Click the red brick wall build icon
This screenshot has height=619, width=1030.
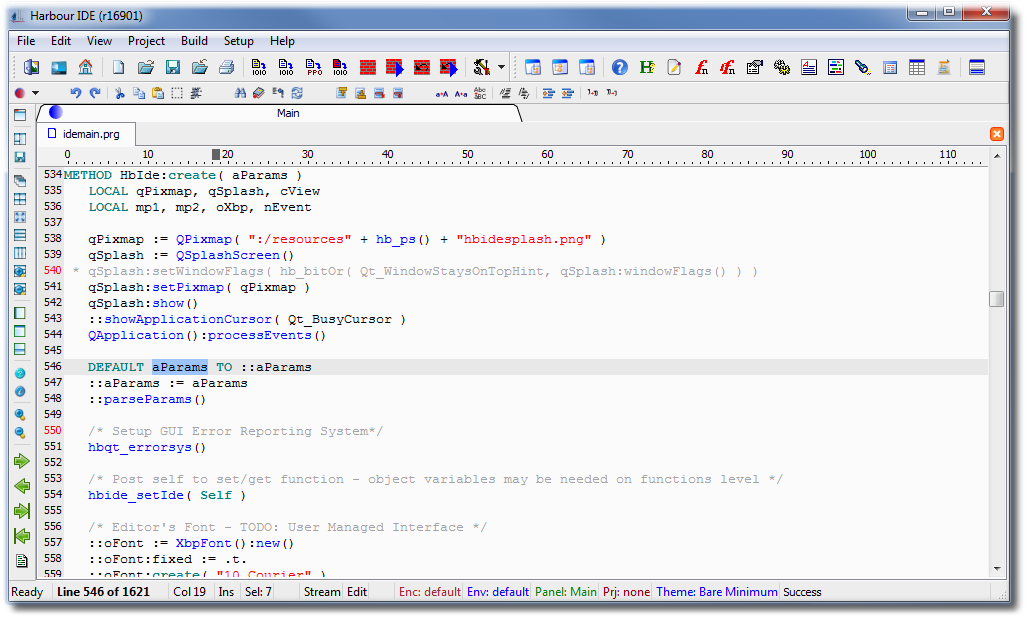point(368,67)
